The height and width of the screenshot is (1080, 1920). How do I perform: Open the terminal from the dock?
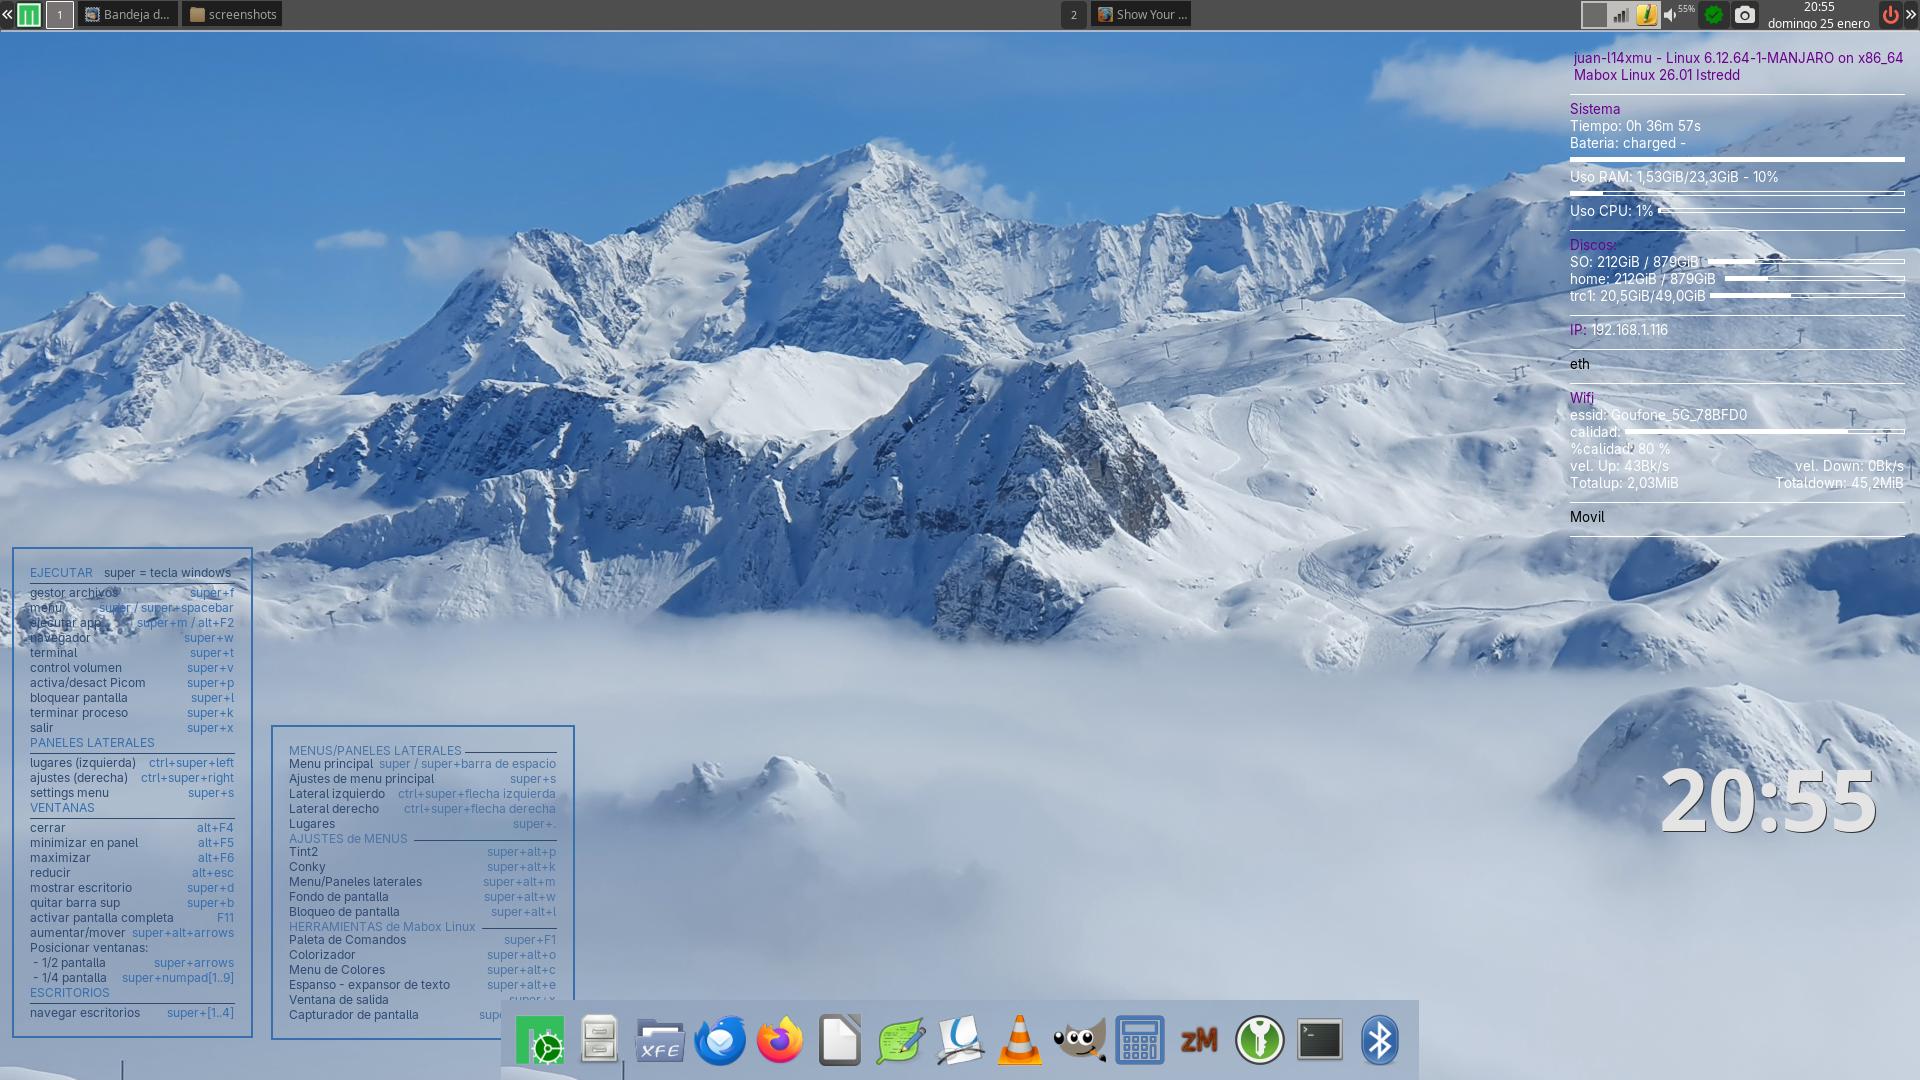[1319, 1041]
